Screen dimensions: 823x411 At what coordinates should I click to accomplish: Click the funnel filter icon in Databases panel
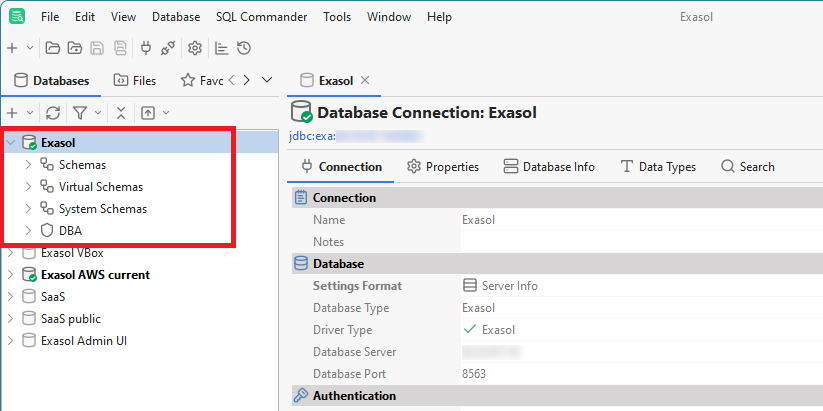click(x=80, y=113)
